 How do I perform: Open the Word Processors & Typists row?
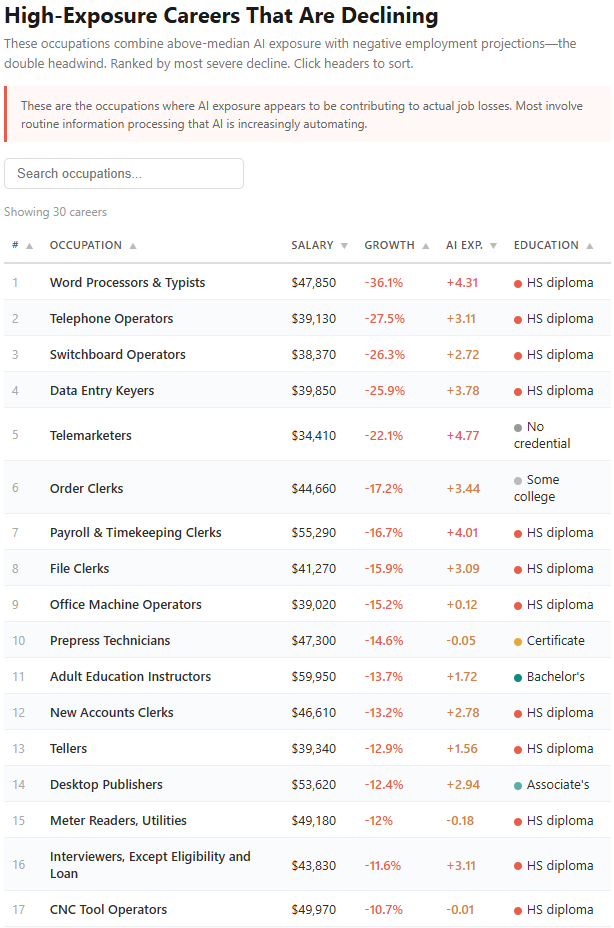pos(307,282)
